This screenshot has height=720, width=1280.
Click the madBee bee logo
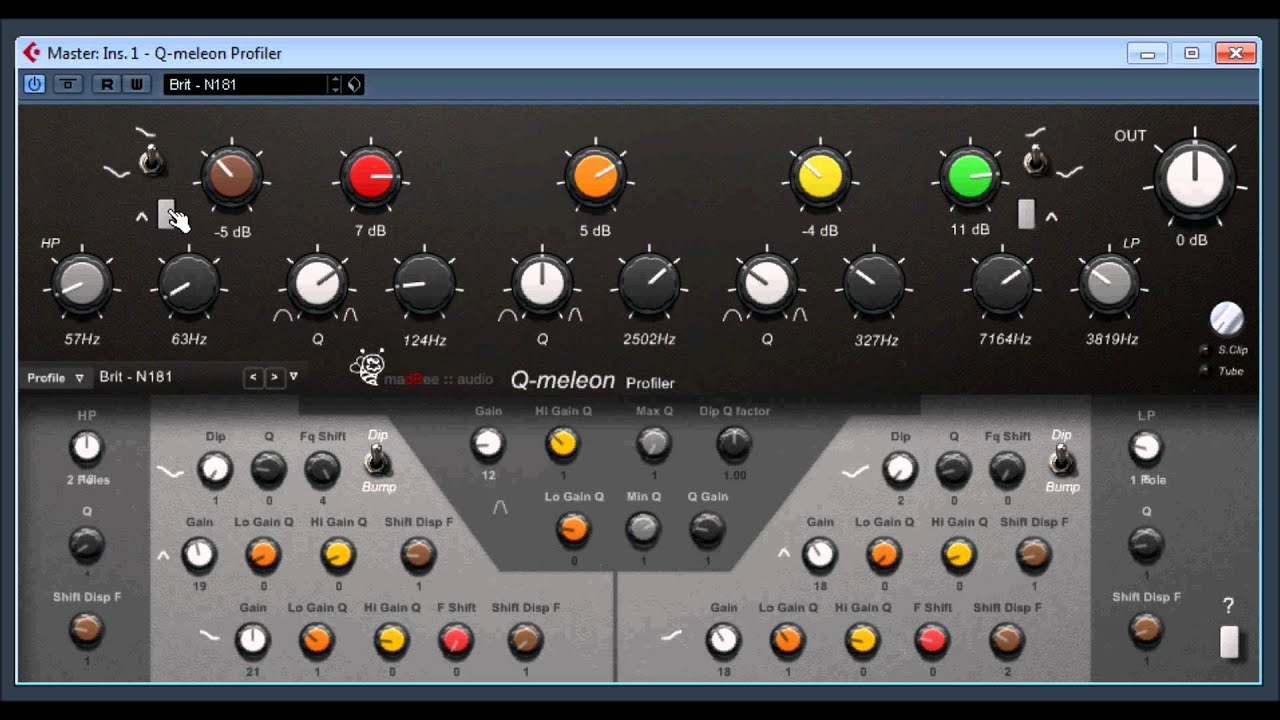pos(368,368)
